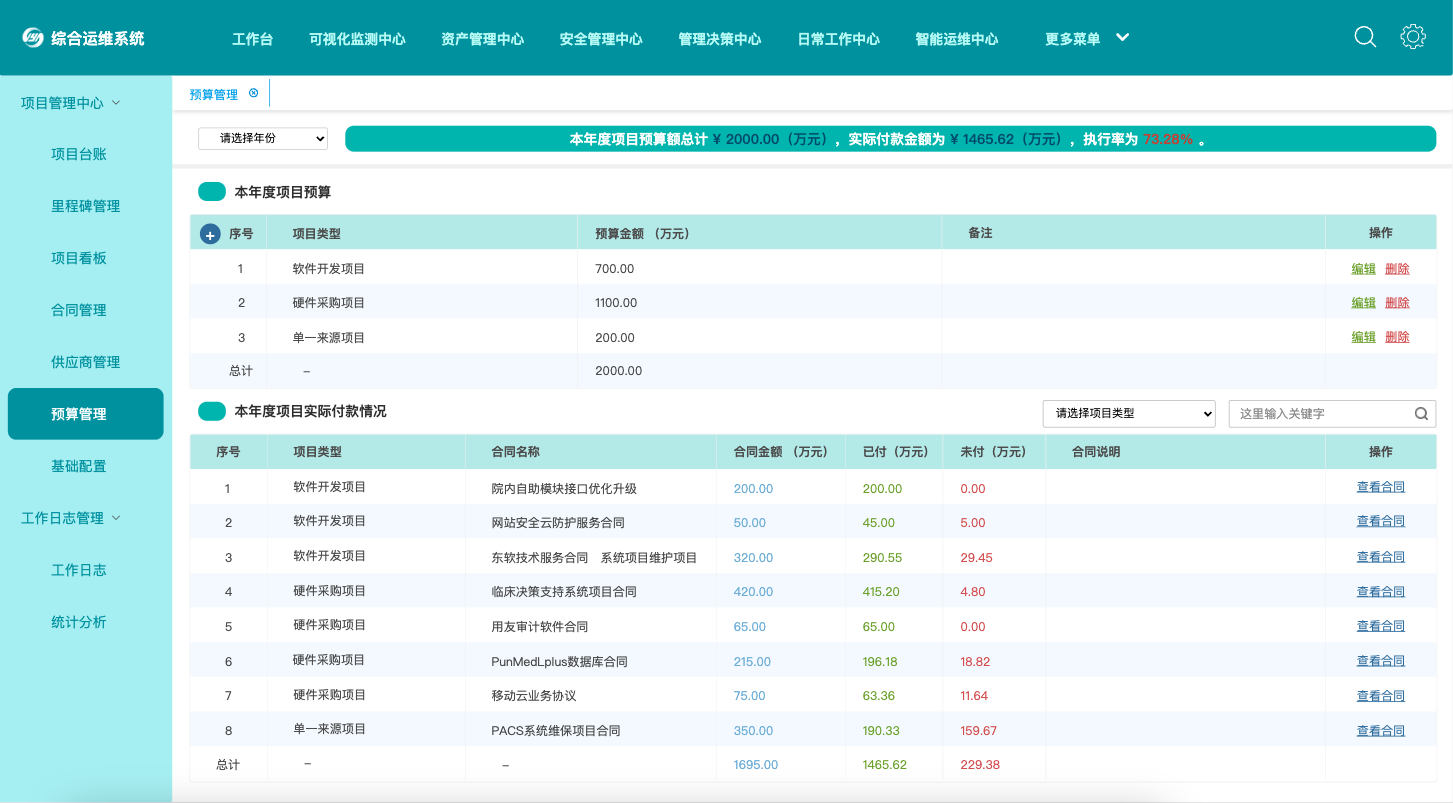Viewport: 1453px width, 803px height.
Task: Collapse the 项目管理中心 menu group
Action: [71, 103]
